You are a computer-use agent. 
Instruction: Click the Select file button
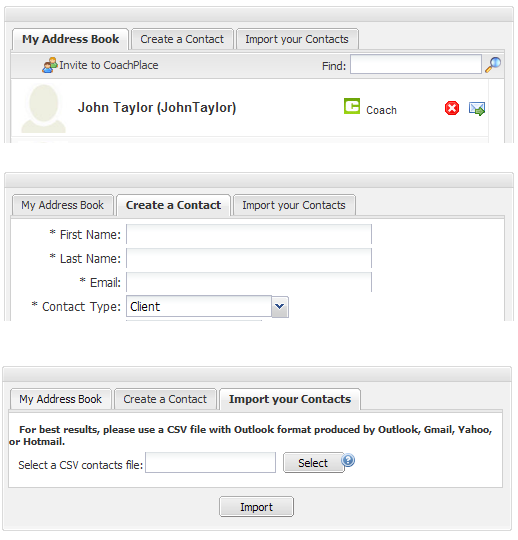click(313, 463)
